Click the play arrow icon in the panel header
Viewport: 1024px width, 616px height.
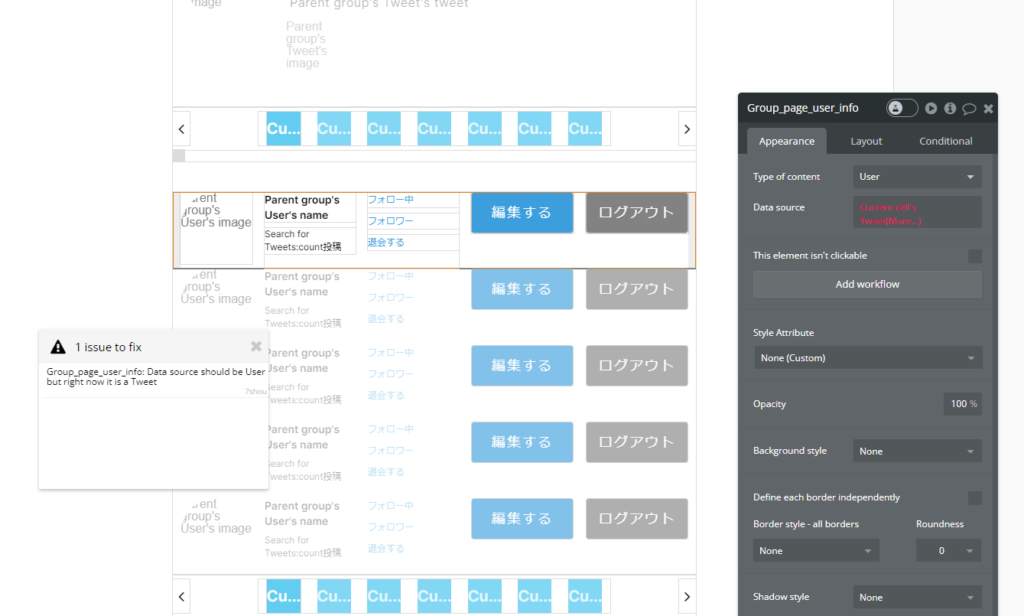click(931, 108)
